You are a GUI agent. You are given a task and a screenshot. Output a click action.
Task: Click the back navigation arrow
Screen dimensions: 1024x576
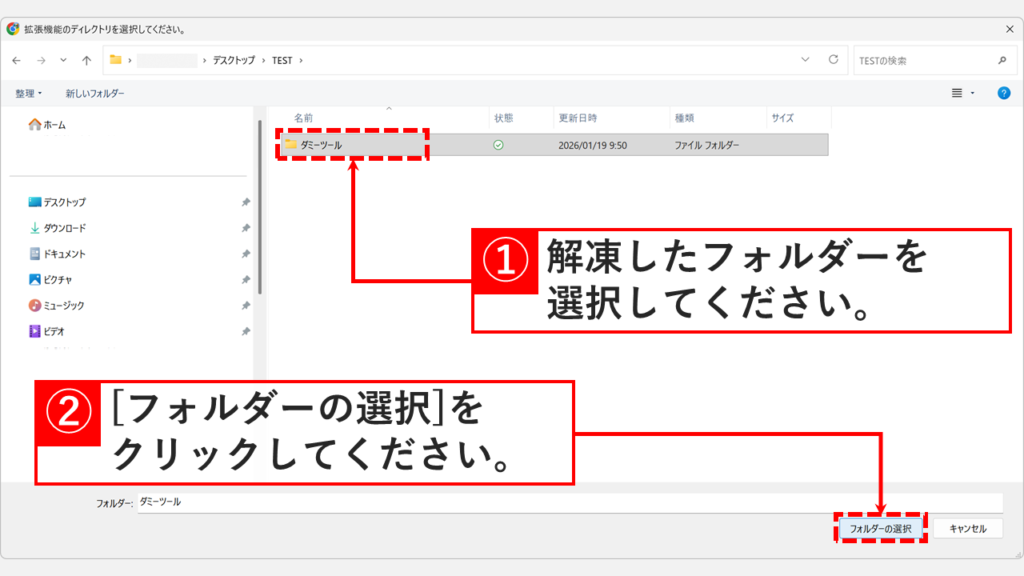click(18, 60)
